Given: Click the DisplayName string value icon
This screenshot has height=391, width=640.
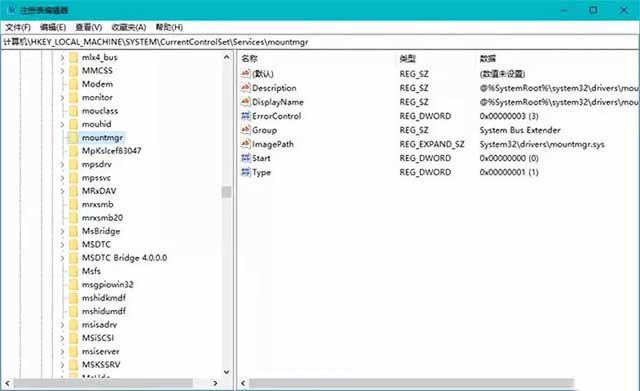Looking at the screenshot, I should 245,102.
